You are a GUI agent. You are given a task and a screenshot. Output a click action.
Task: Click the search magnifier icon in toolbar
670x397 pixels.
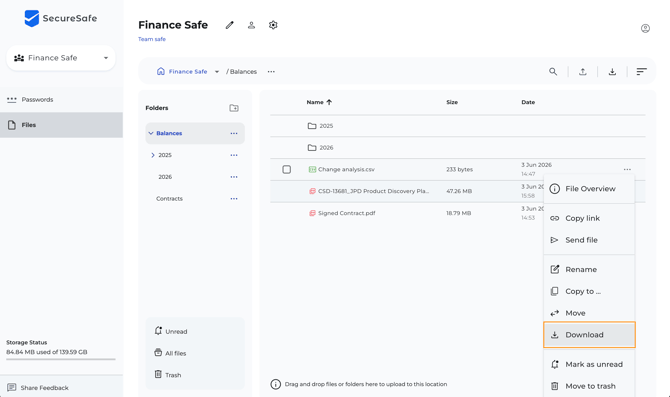553,71
